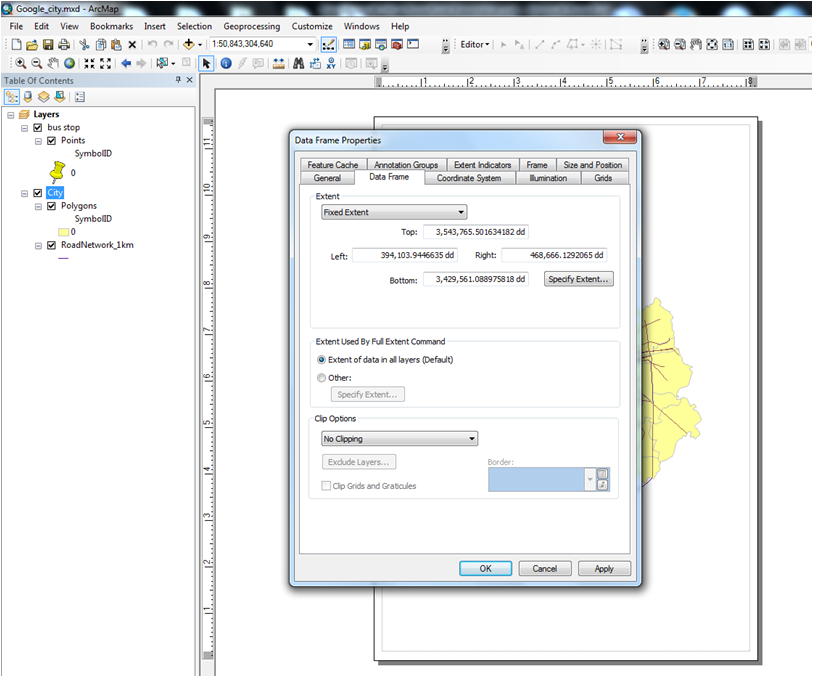This screenshot has width=813, height=677.
Task: Open the Geoprocessing menu
Action: (x=251, y=26)
